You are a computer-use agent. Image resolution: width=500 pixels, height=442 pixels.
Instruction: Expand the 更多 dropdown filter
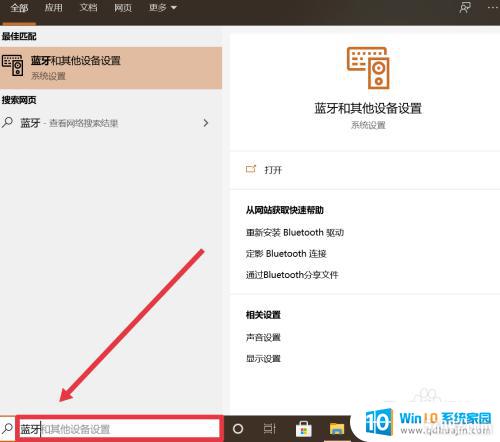click(x=162, y=7)
